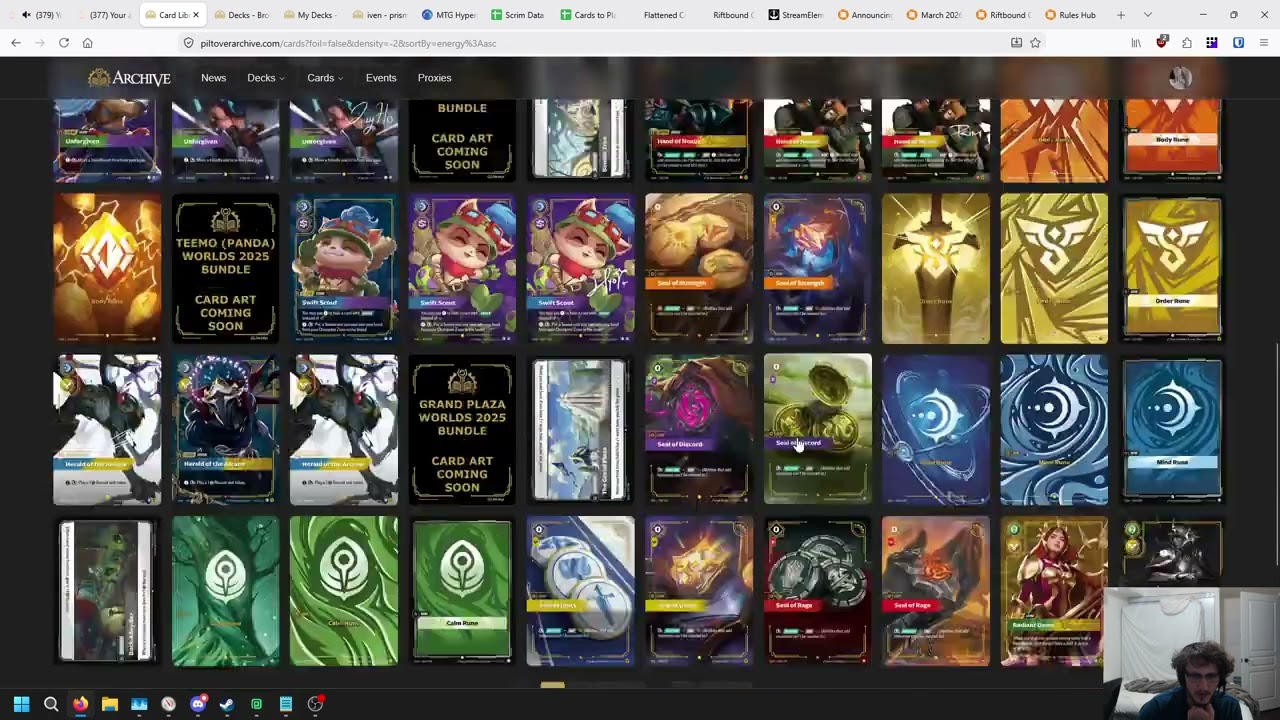Viewport: 1280px width, 720px height.
Task: Open the Windows Start menu
Action: point(21,704)
